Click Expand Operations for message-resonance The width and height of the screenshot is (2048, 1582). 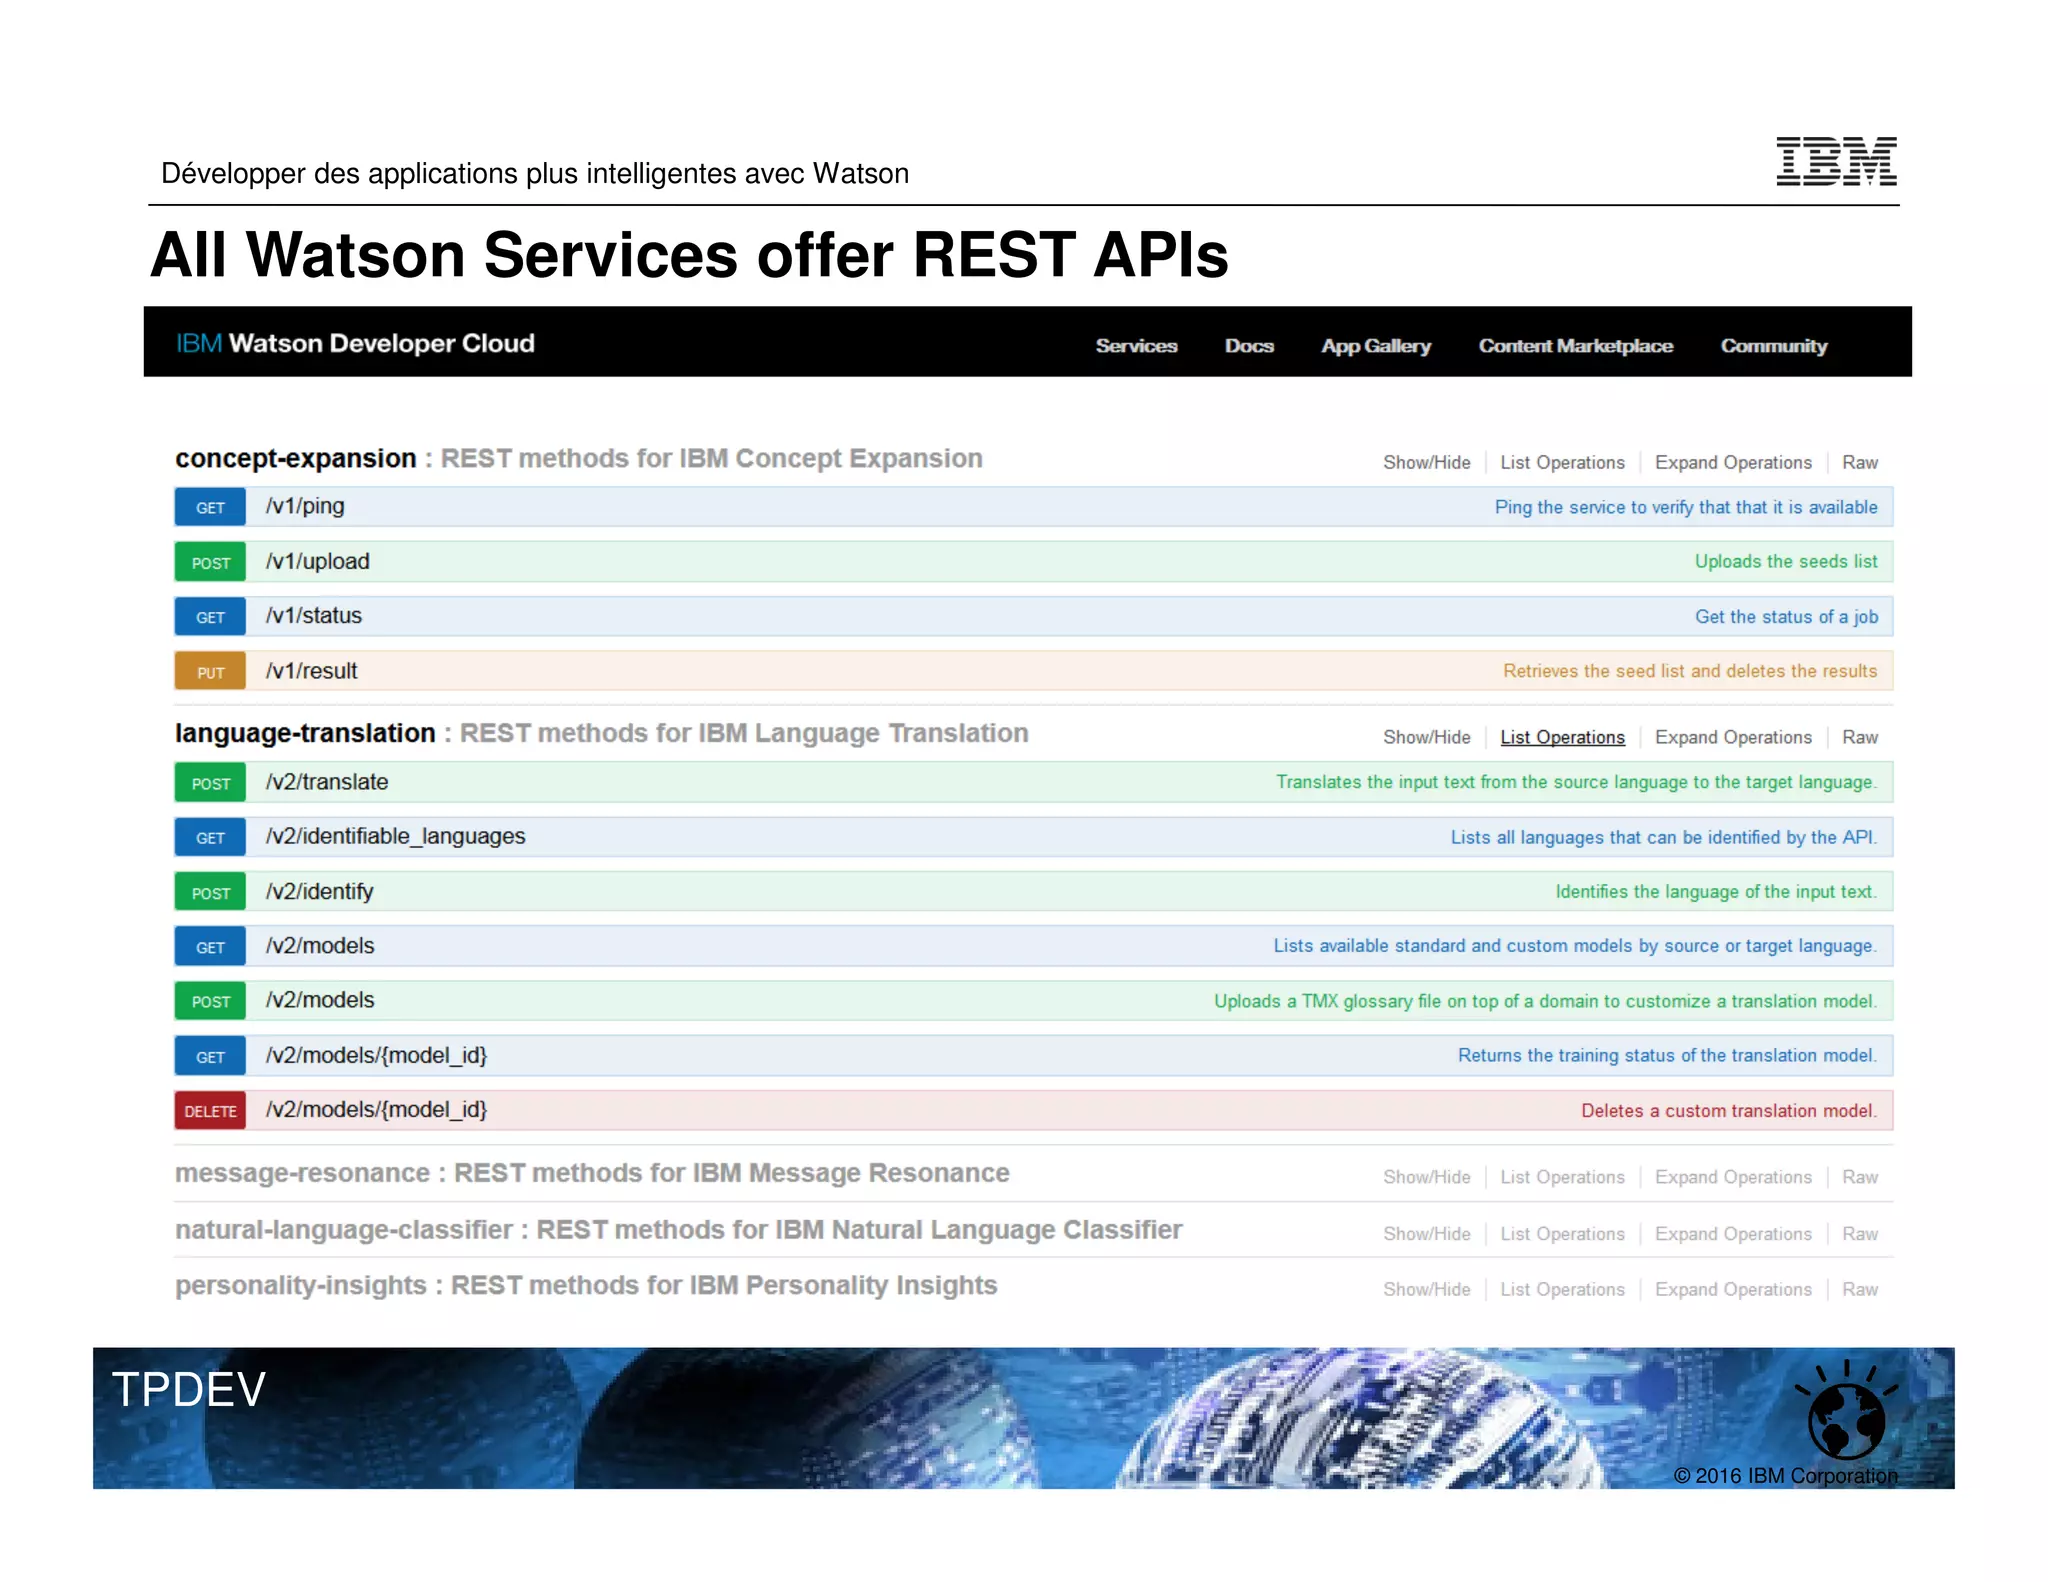click(1733, 1177)
